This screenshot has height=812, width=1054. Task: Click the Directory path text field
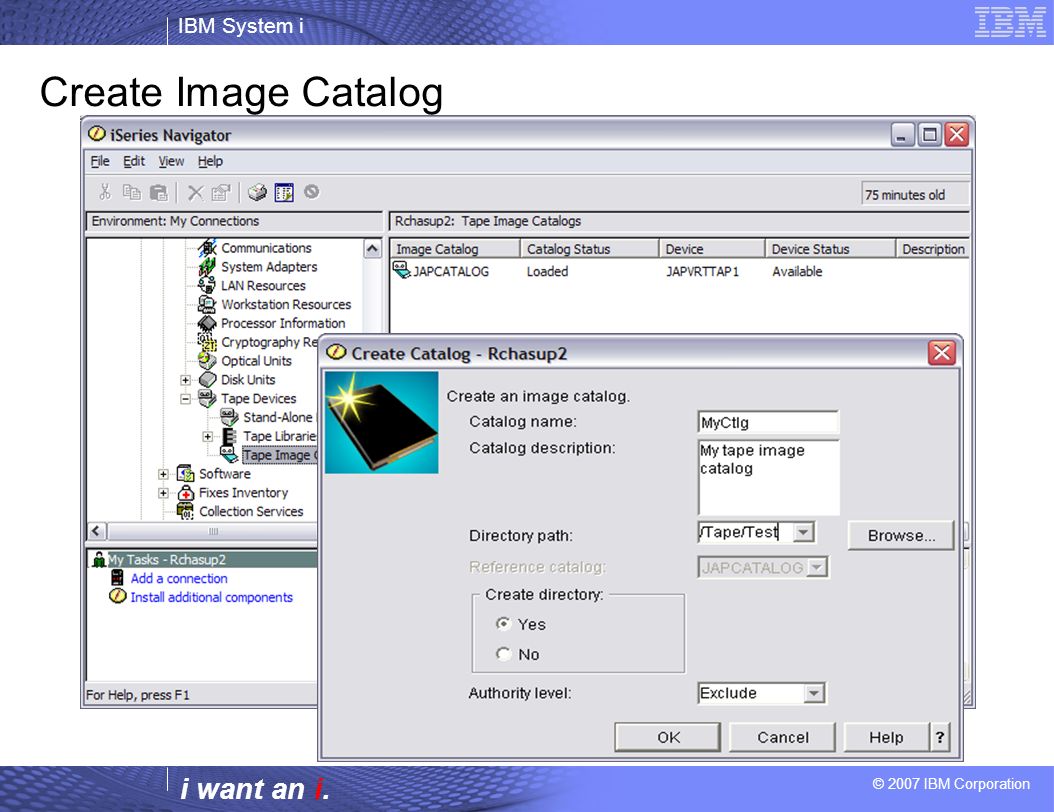coord(745,532)
